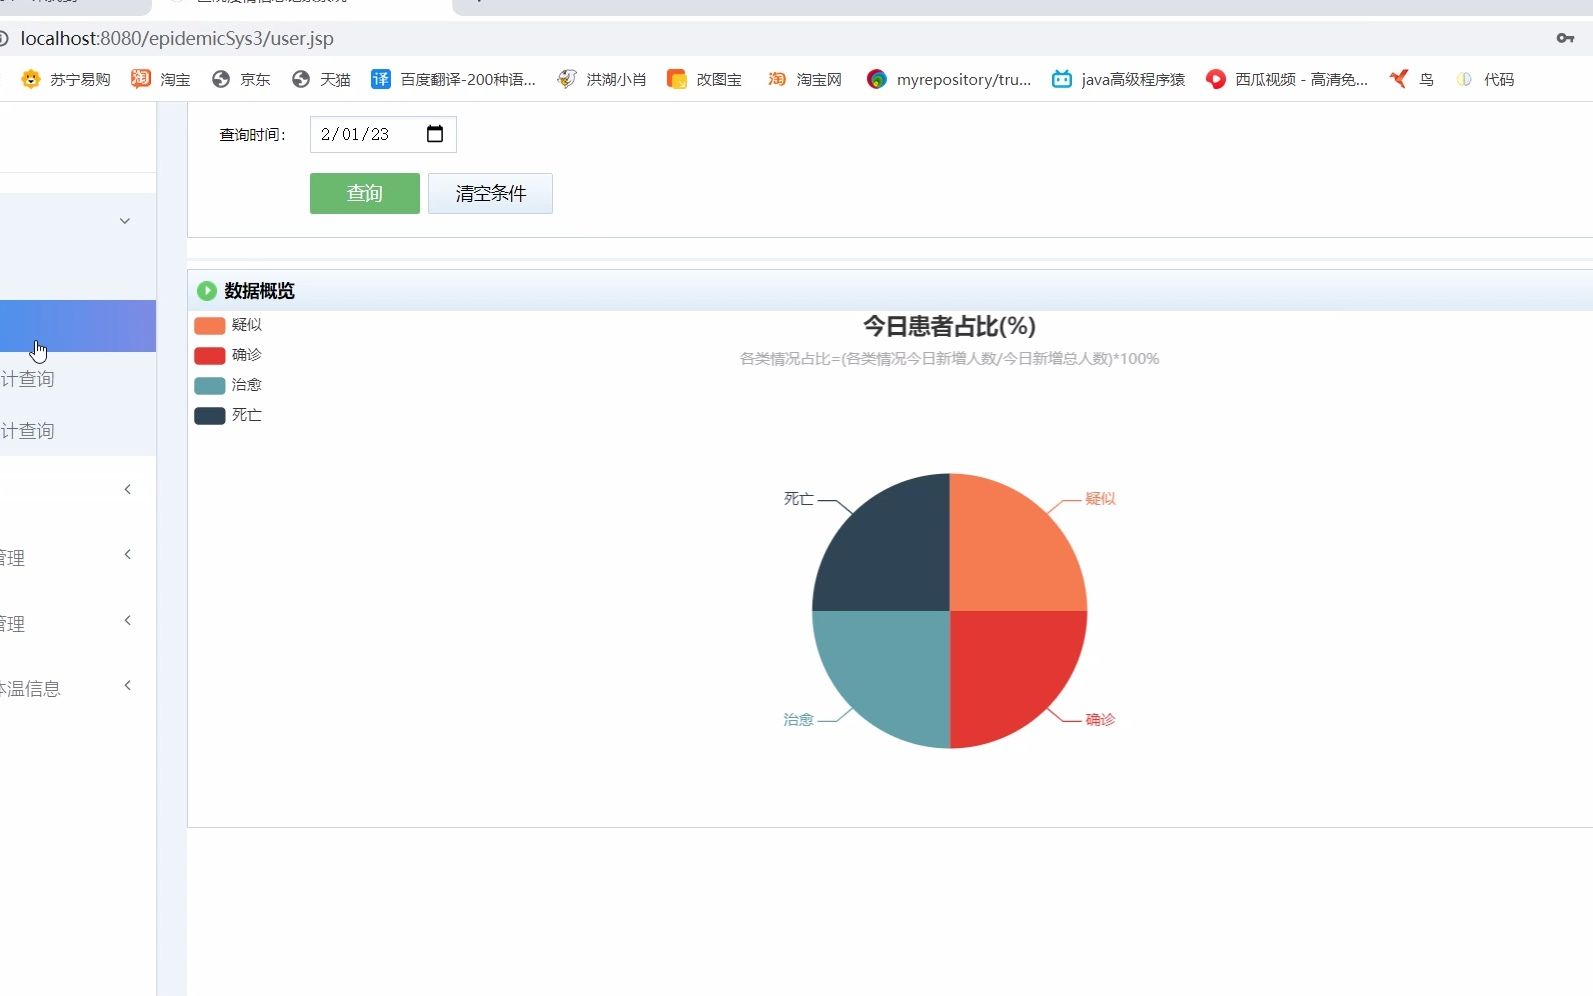Click the 疑似 pie chart label
This screenshot has height=996, width=1593.
coord(1100,498)
